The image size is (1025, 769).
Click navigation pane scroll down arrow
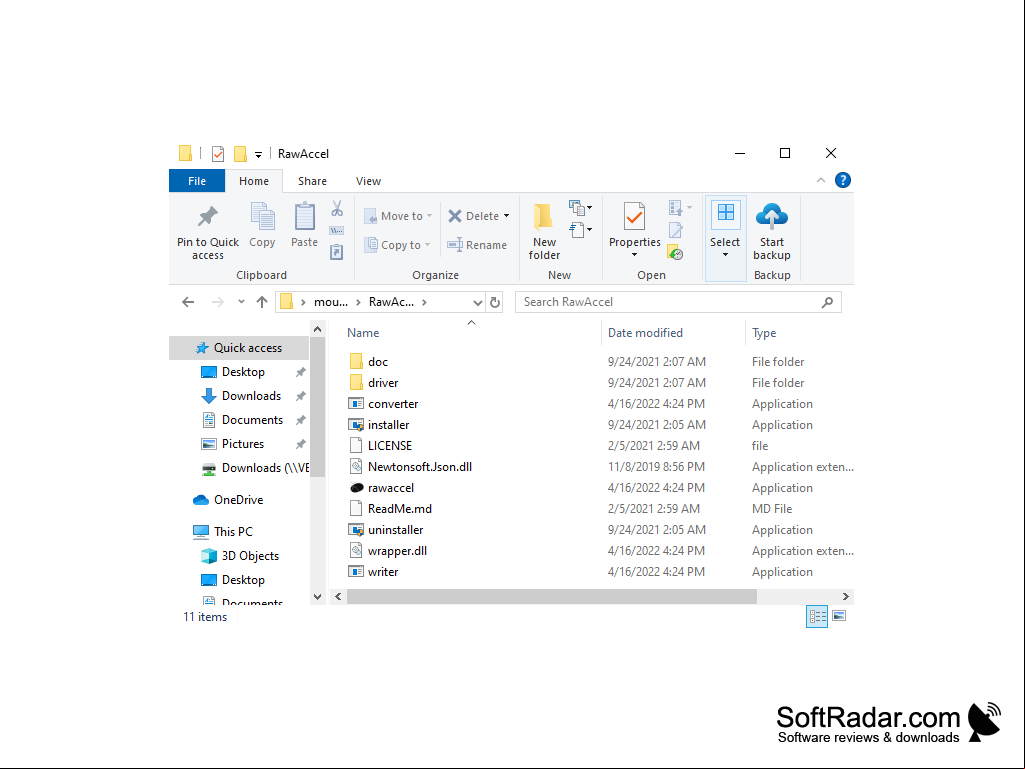(318, 596)
